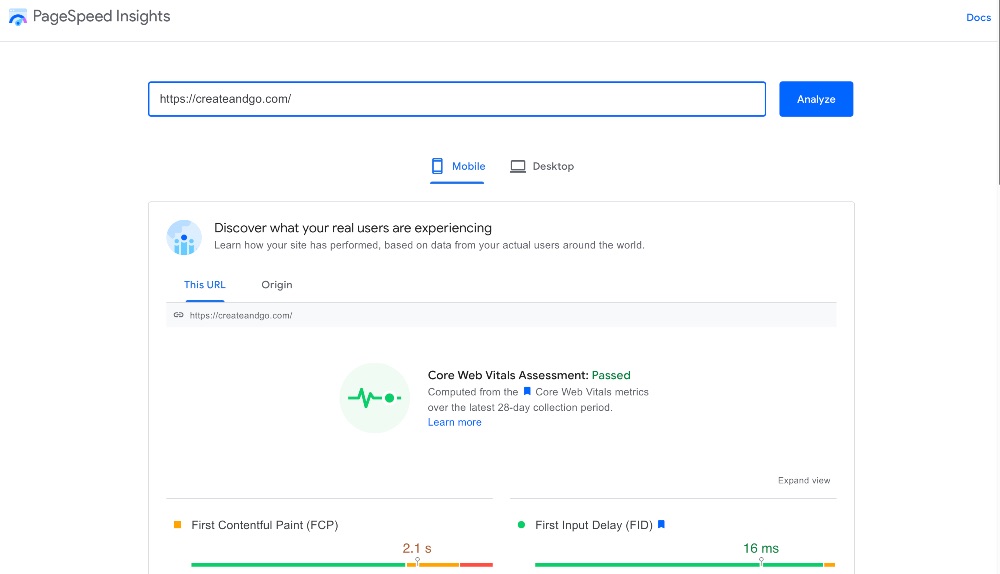Viewport: 1000px width, 574px height.
Task: Click the green circle FID status indicator
Action: (522, 524)
